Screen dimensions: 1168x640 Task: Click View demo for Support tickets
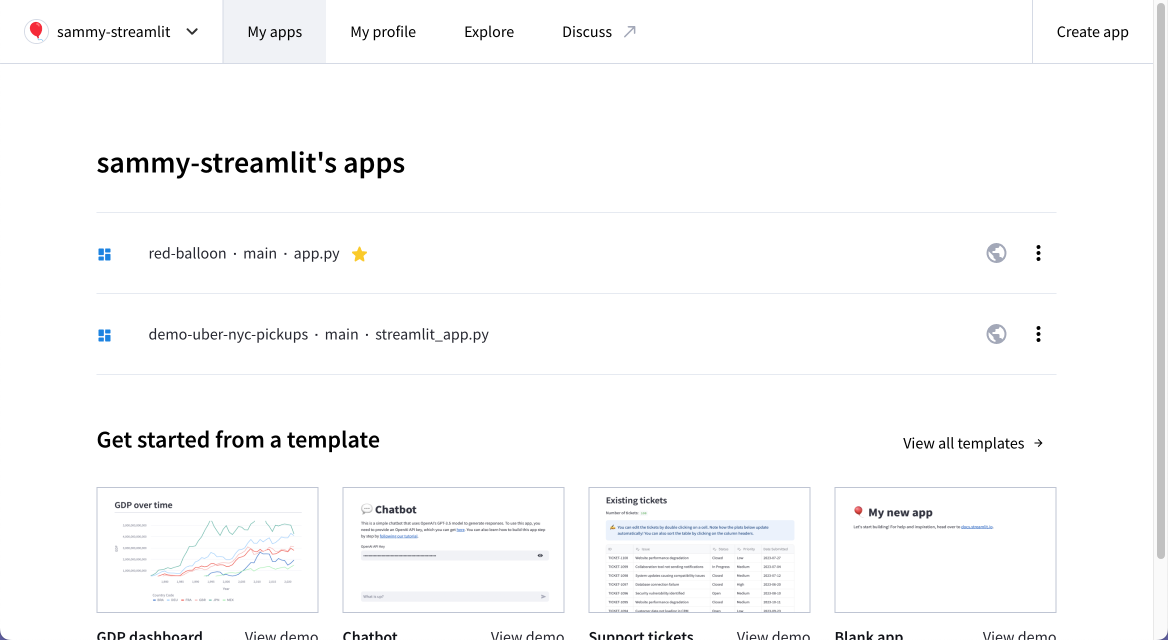pyautogui.click(x=773, y=634)
